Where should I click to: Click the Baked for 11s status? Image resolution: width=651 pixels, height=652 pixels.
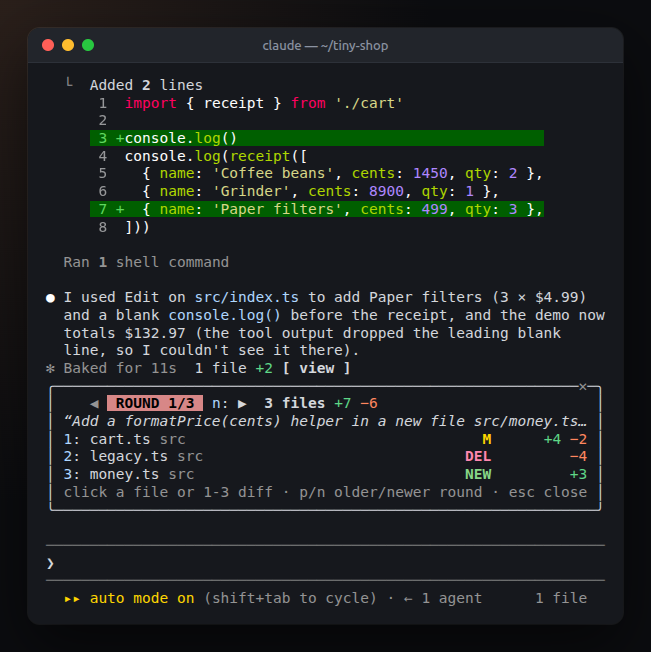click(x=120, y=368)
